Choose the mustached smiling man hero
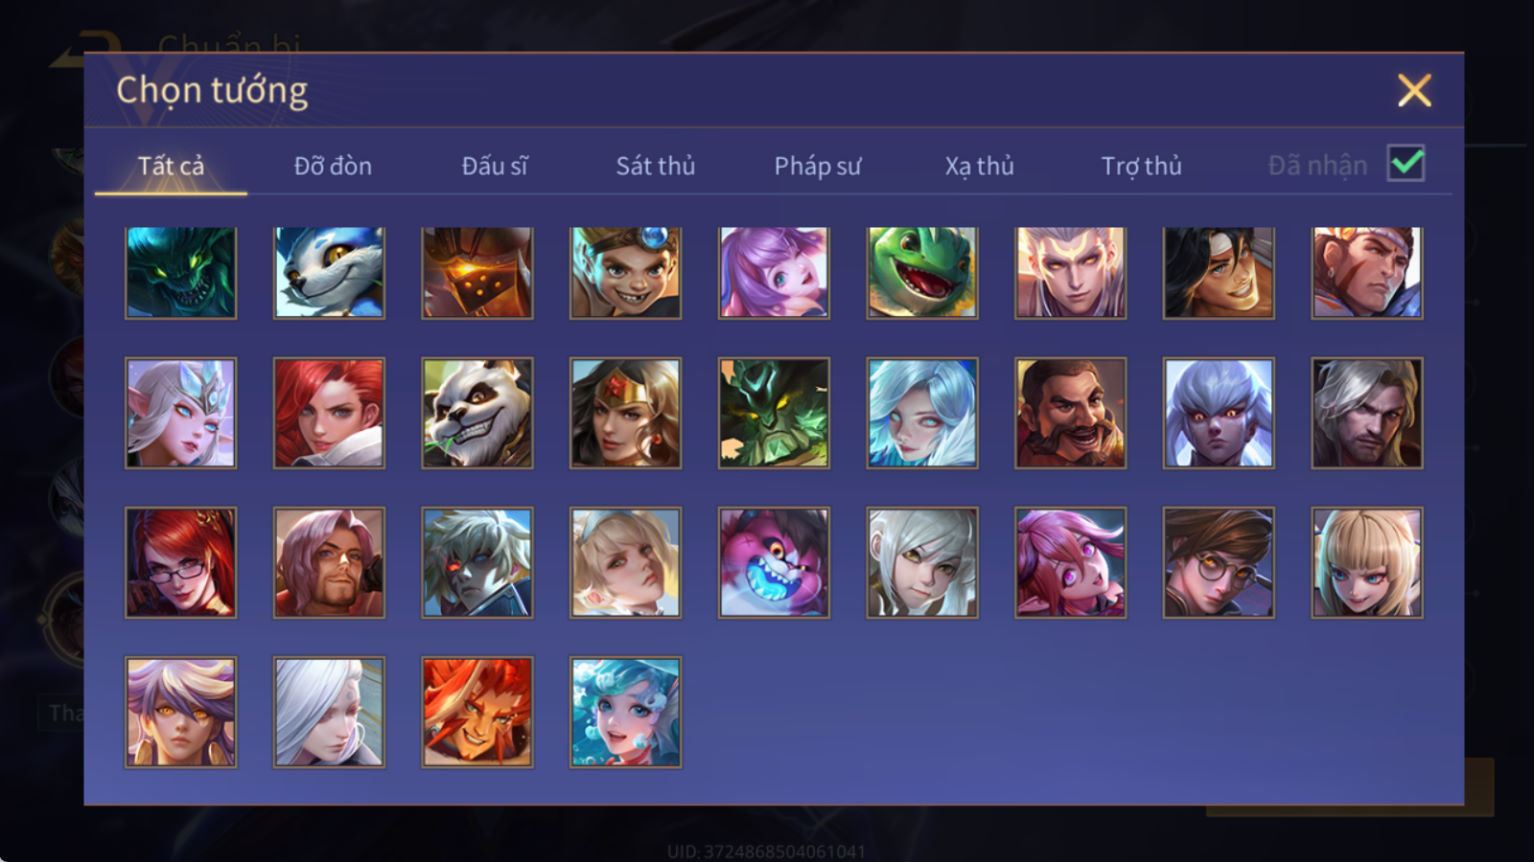 1070,413
